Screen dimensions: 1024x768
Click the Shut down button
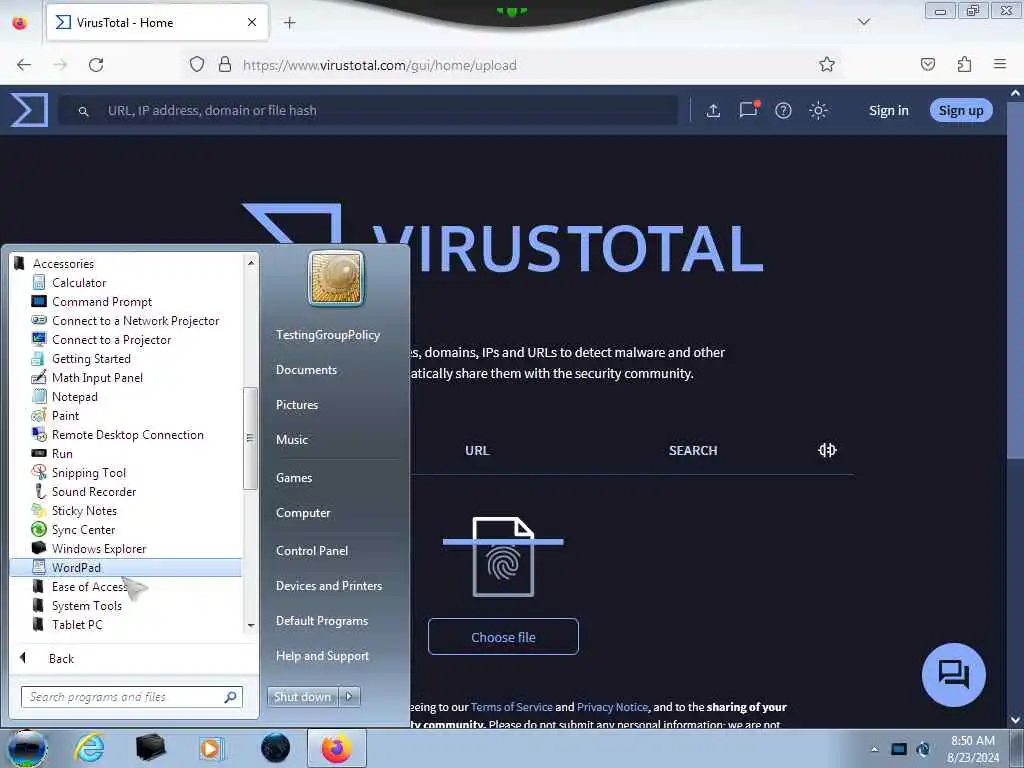tap(302, 697)
